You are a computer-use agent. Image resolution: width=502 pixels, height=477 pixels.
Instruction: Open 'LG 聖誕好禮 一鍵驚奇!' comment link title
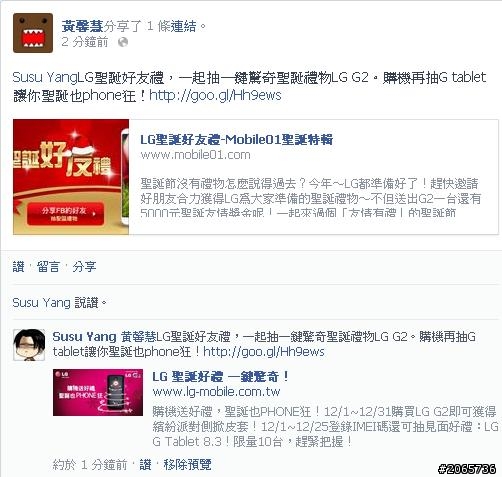(221, 377)
